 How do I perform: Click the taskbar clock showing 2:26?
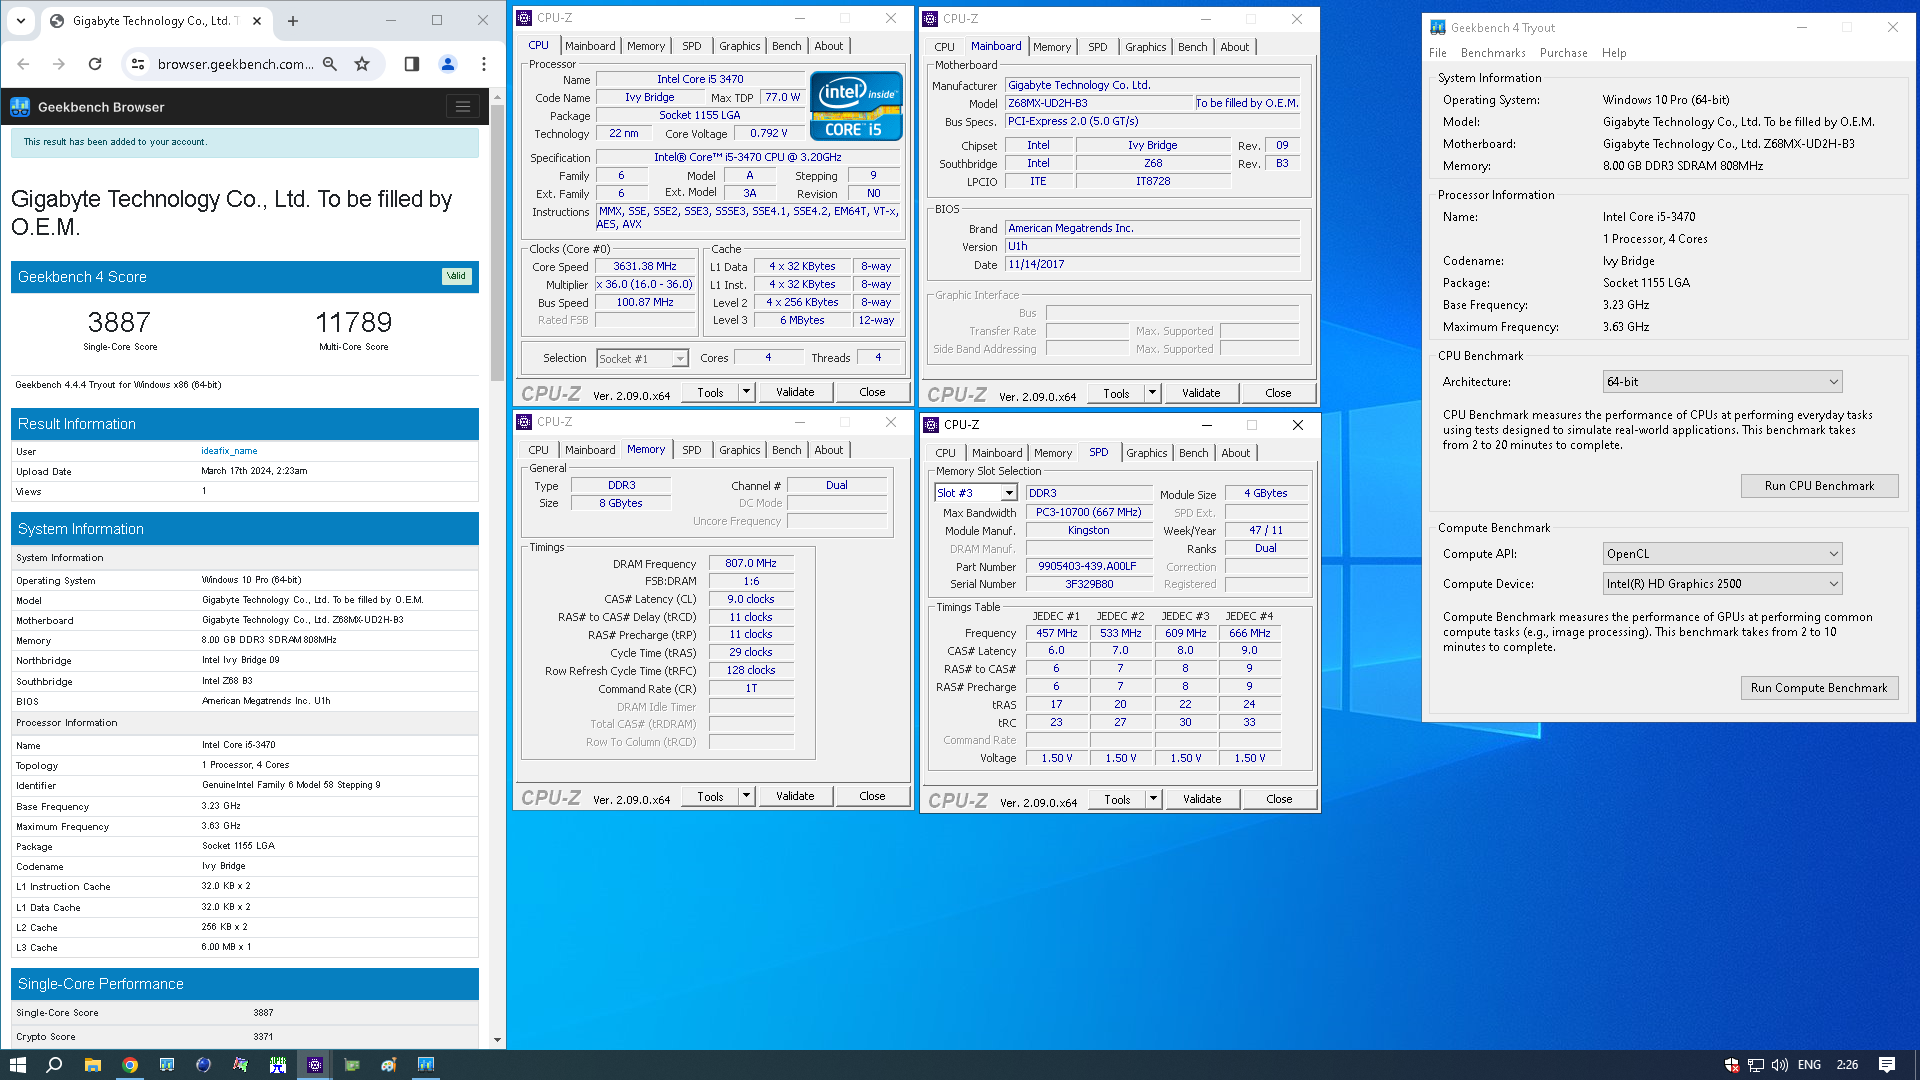(1847, 1065)
